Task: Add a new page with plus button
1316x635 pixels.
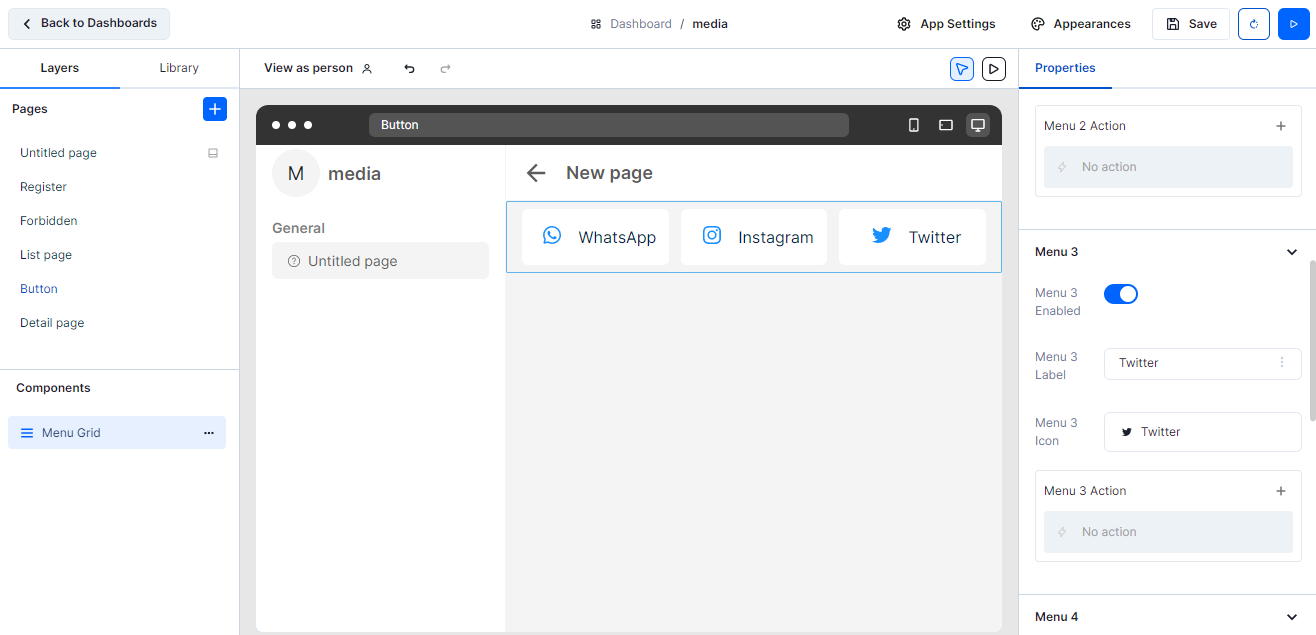Action: click(x=215, y=109)
